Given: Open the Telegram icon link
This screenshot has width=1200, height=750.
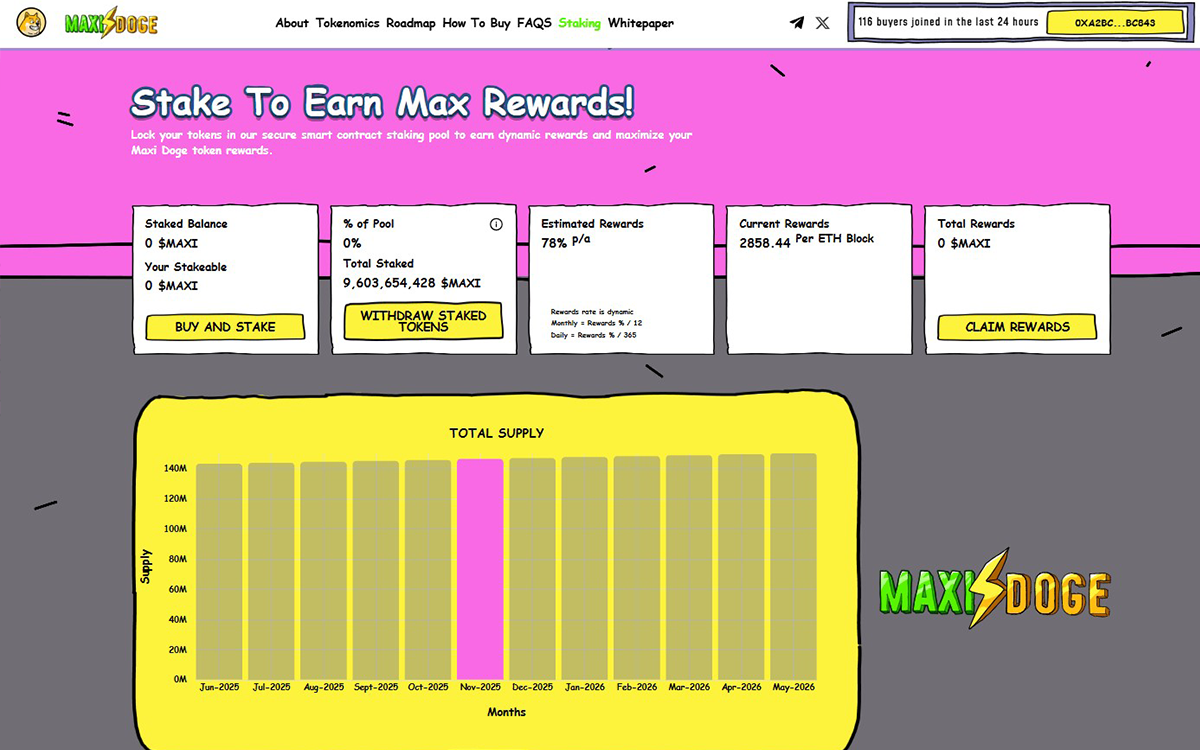Looking at the screenshot, I should click(796, 23).
